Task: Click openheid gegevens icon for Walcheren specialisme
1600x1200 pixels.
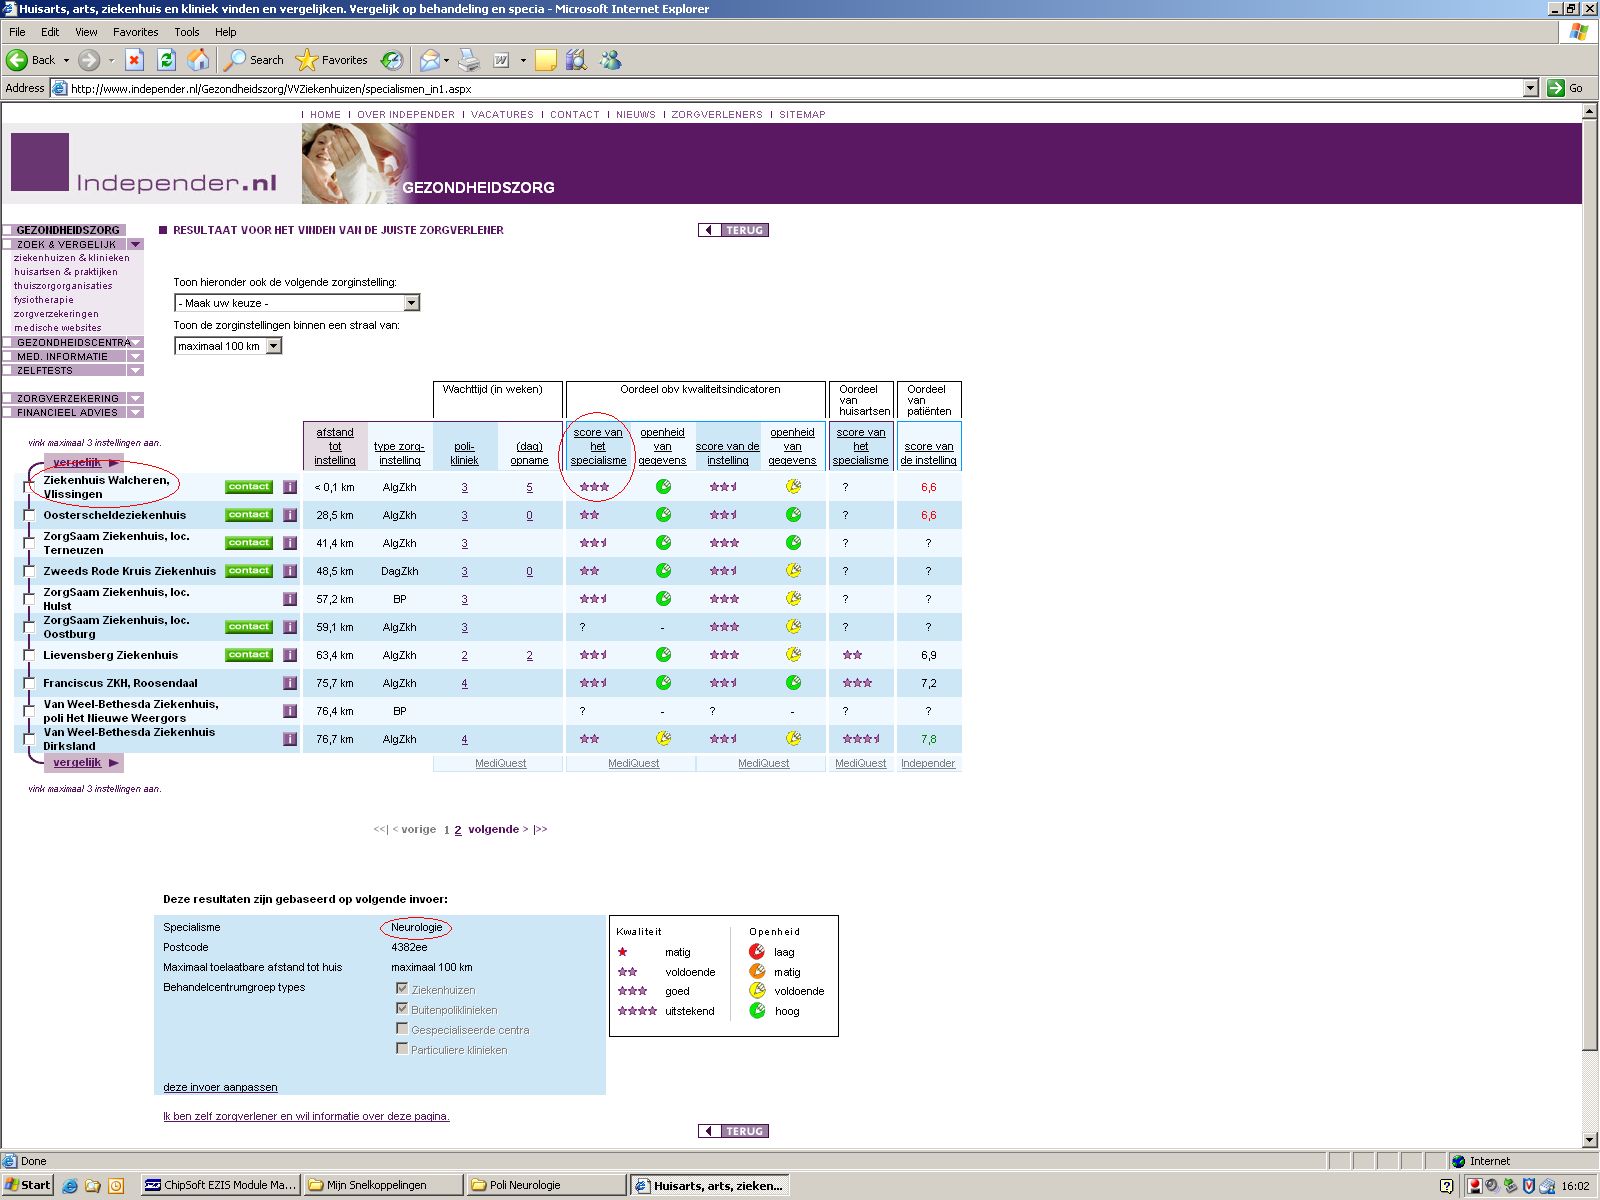Action: pos(663,487)
